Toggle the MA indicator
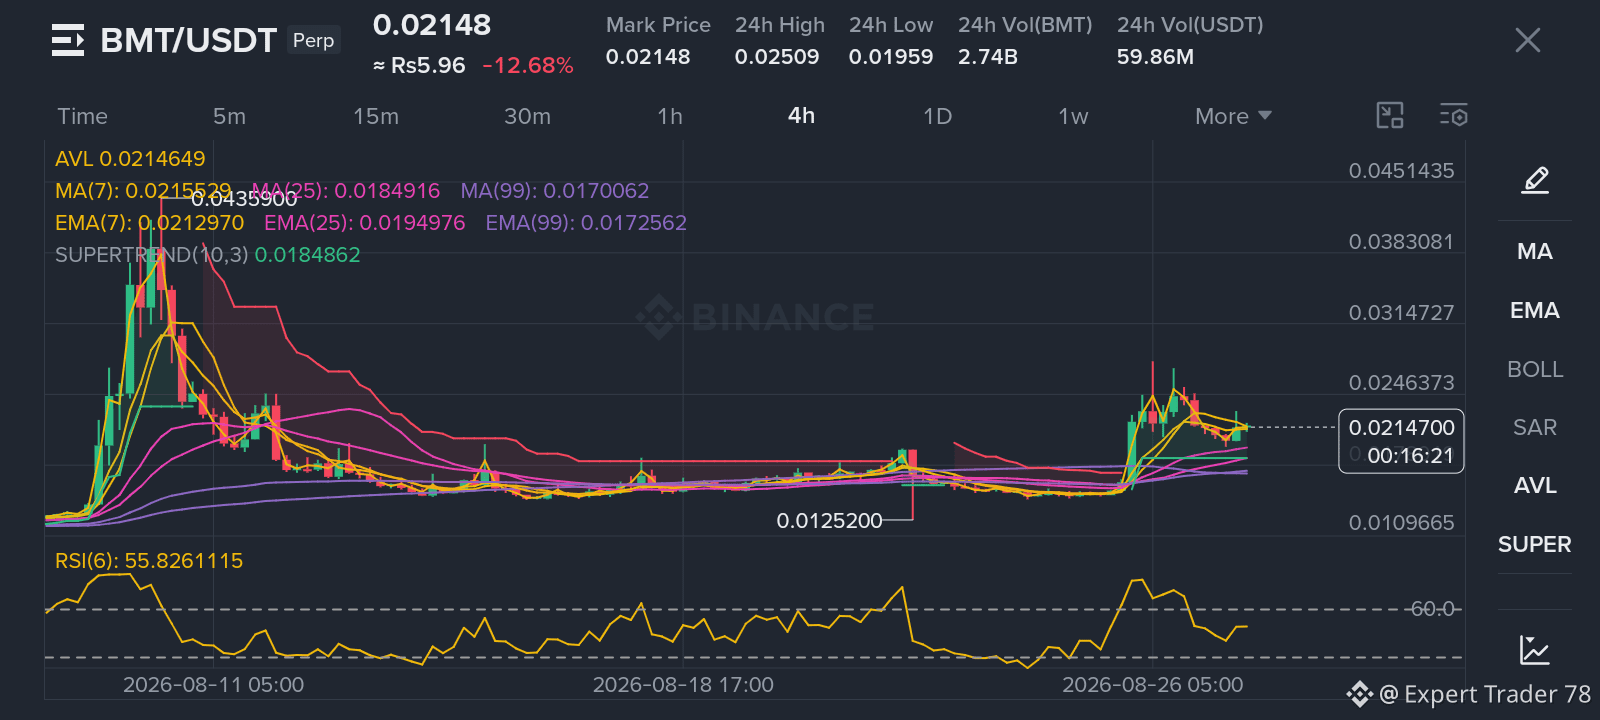This screenshot has height=720, width=1600. (x=1535, y=251)
